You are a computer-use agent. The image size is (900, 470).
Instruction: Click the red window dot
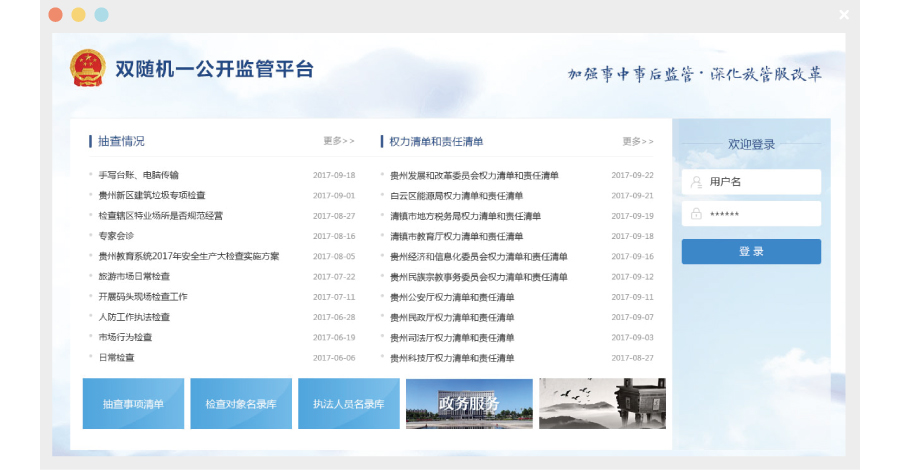[x=55, y=15]
